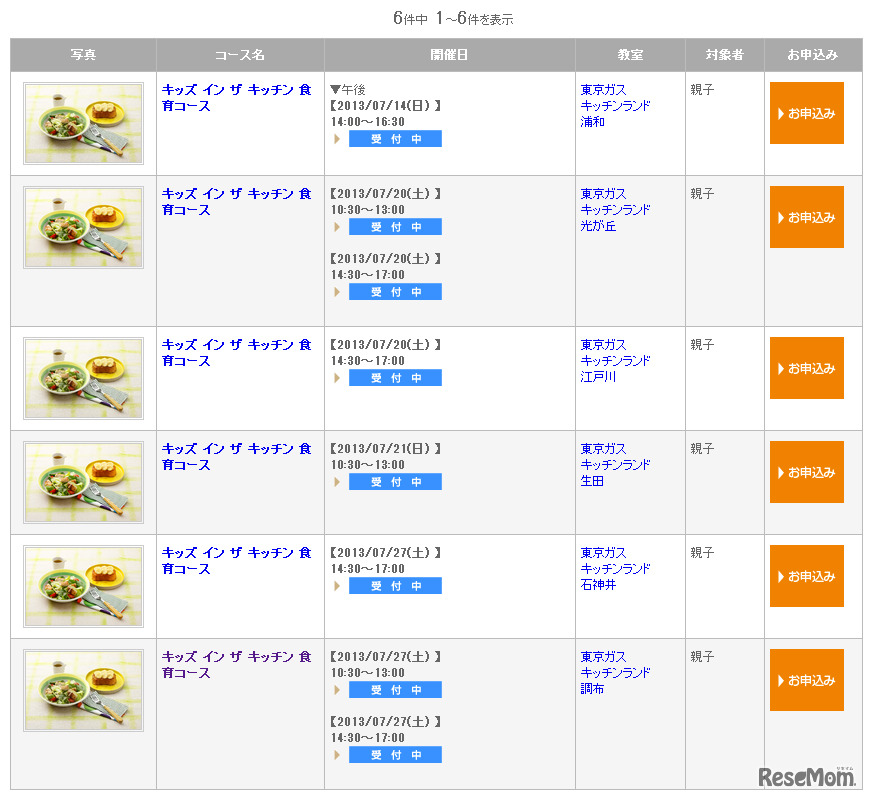Viewport: 869px width, 800px height.
Task: Click the 浦和 course's orange お申込み button
Action: [806, 113]
